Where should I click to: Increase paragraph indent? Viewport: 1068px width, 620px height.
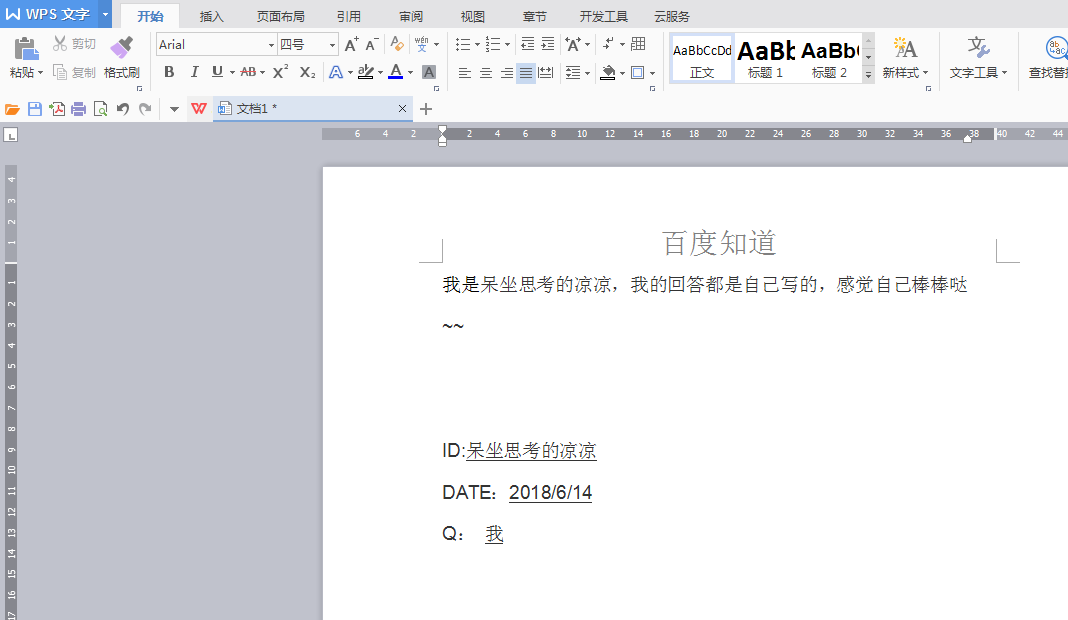pos(548,44)
